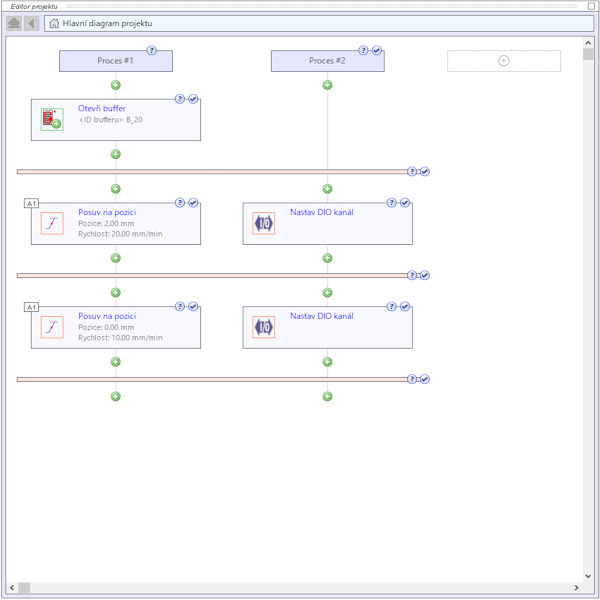Add step below Pozice 2.00 mm block
The height and width of the screenshot is (600, 600).
click(116, 258)
